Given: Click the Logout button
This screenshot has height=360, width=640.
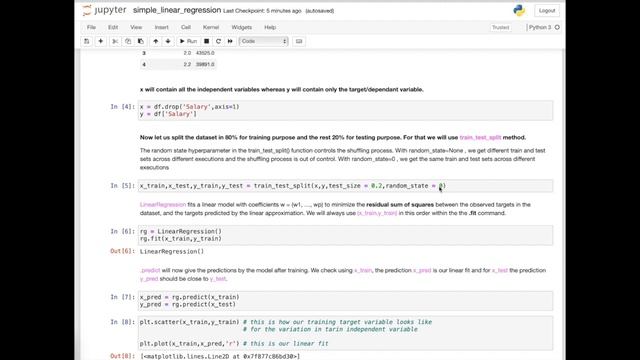Looking at the screenshot, I should pos(547,11).
